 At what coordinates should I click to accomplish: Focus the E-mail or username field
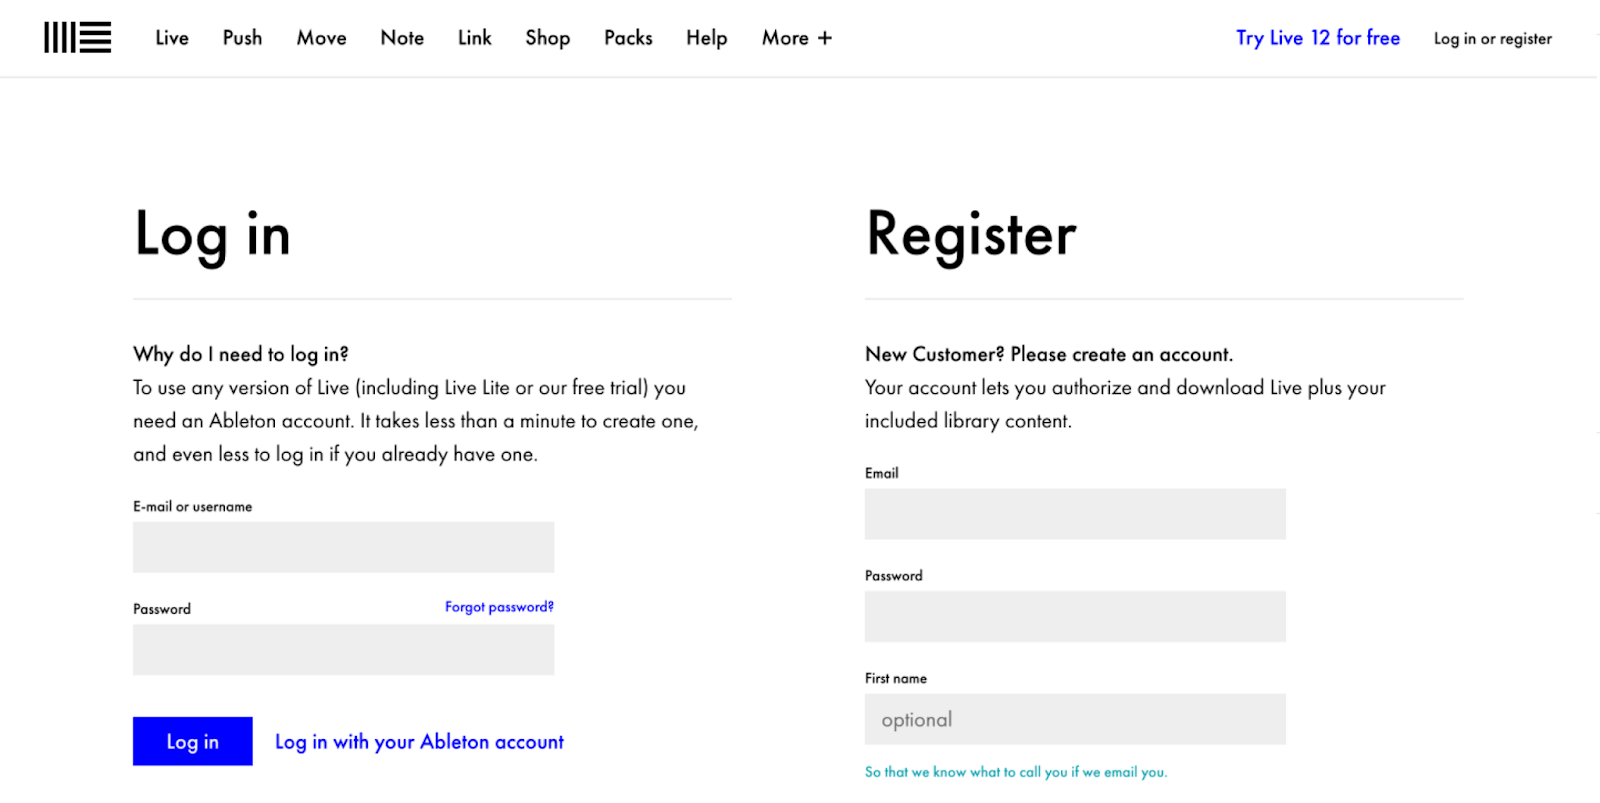coord(343,547)
